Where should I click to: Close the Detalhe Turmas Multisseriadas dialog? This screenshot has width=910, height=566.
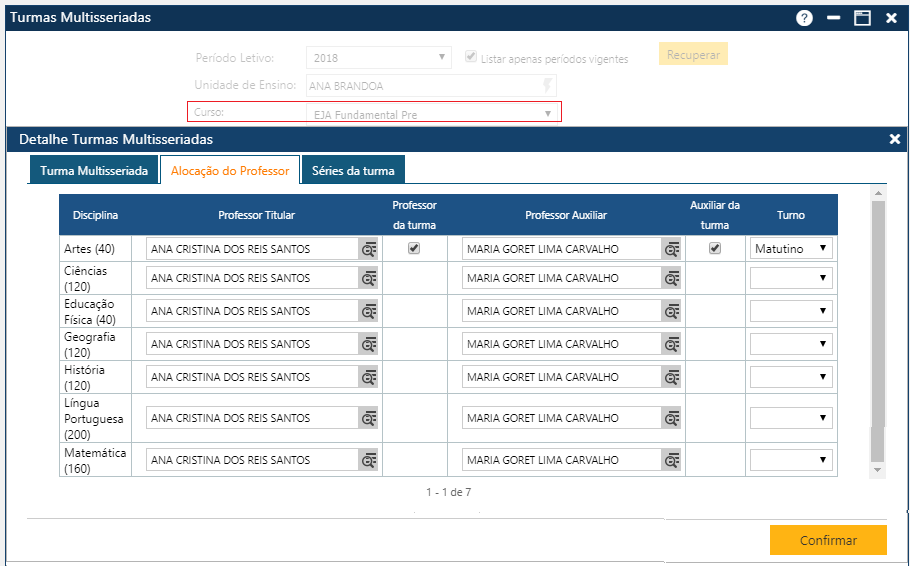pos(895,139)
